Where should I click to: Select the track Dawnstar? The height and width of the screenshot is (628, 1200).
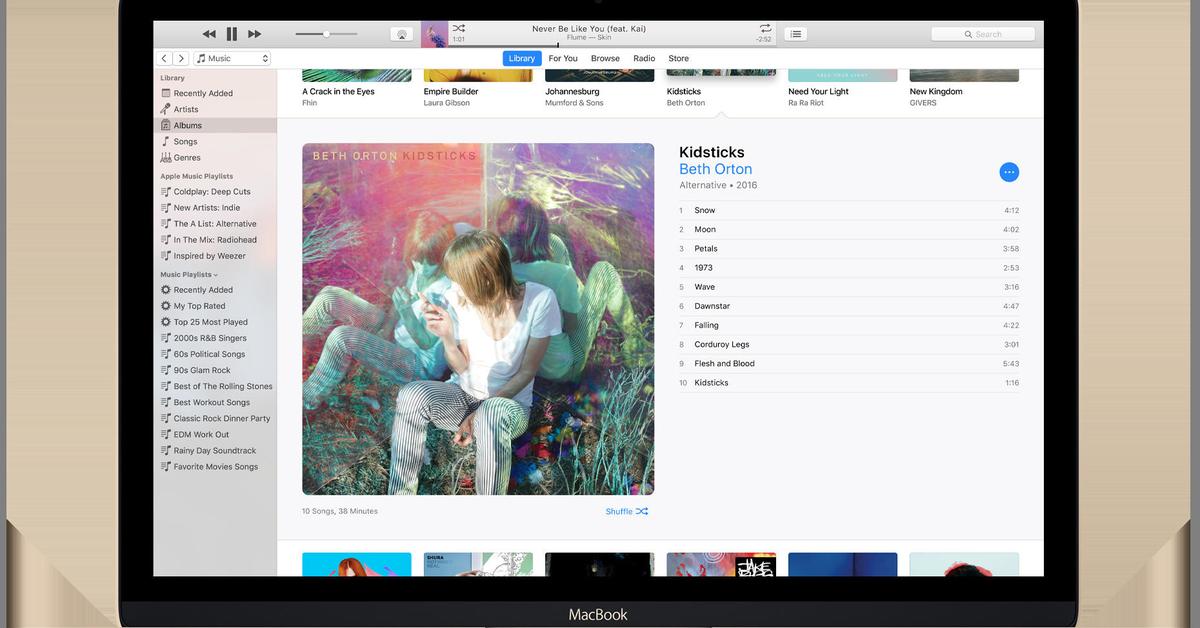[x=849, y=306]
